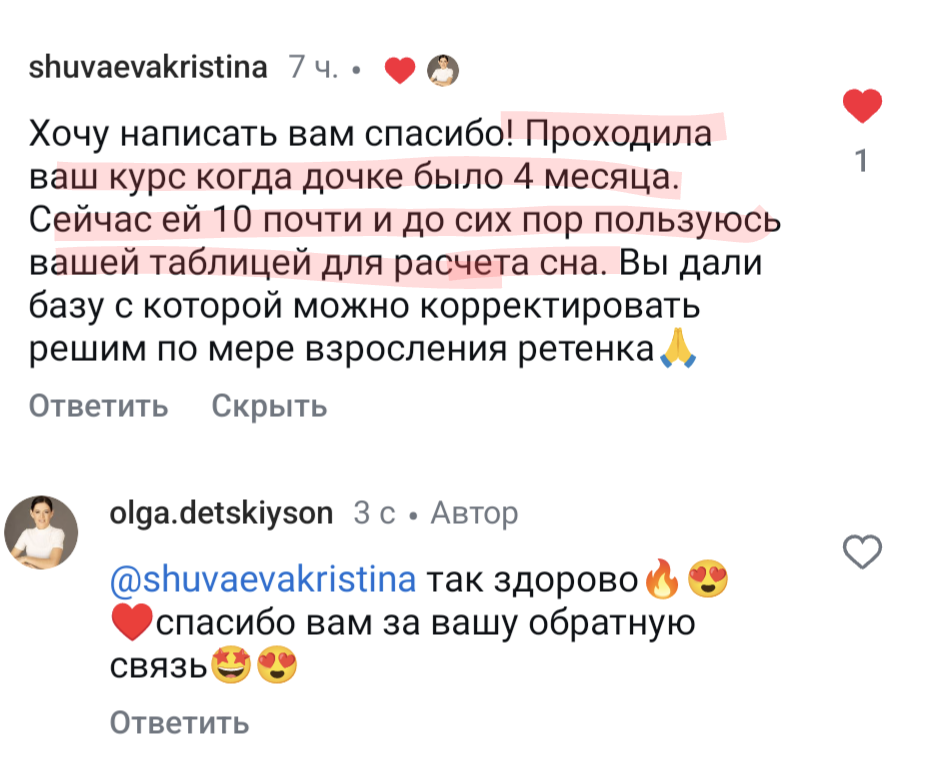
Task: Hide the comment with Скрыть
Action: click(x=270, y=406)
